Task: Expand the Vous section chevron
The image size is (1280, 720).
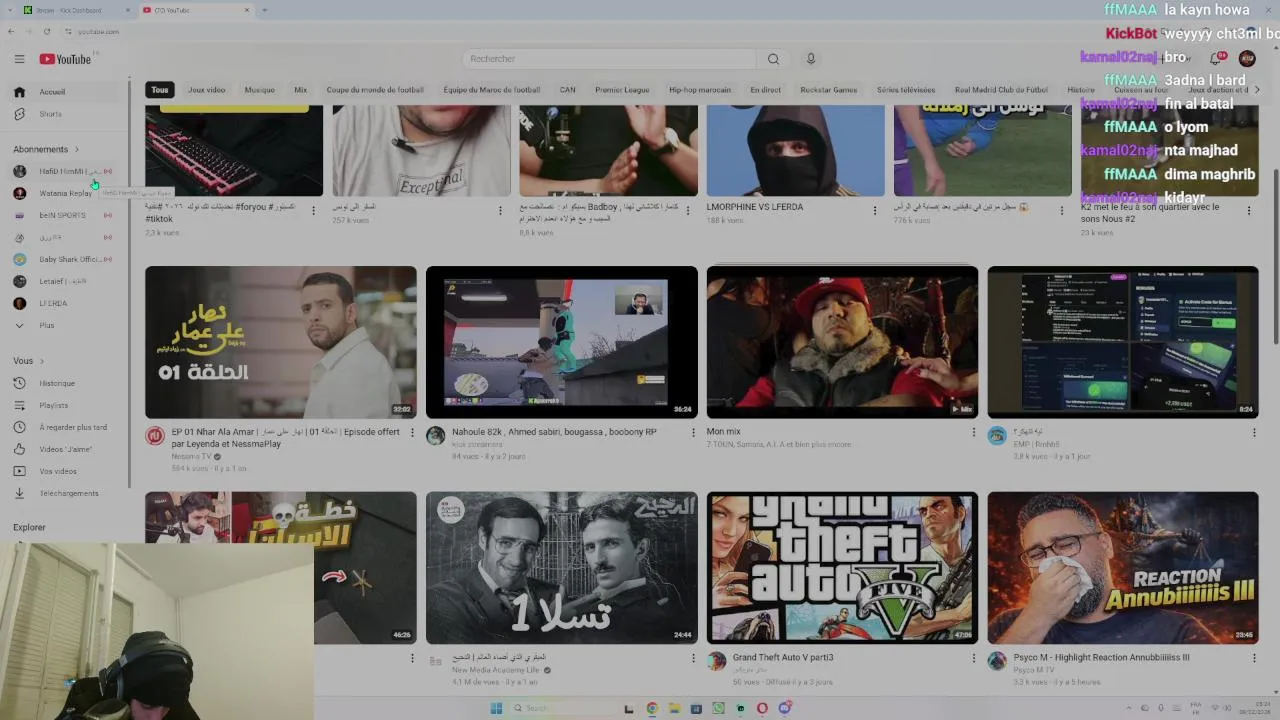Action: 42,361
